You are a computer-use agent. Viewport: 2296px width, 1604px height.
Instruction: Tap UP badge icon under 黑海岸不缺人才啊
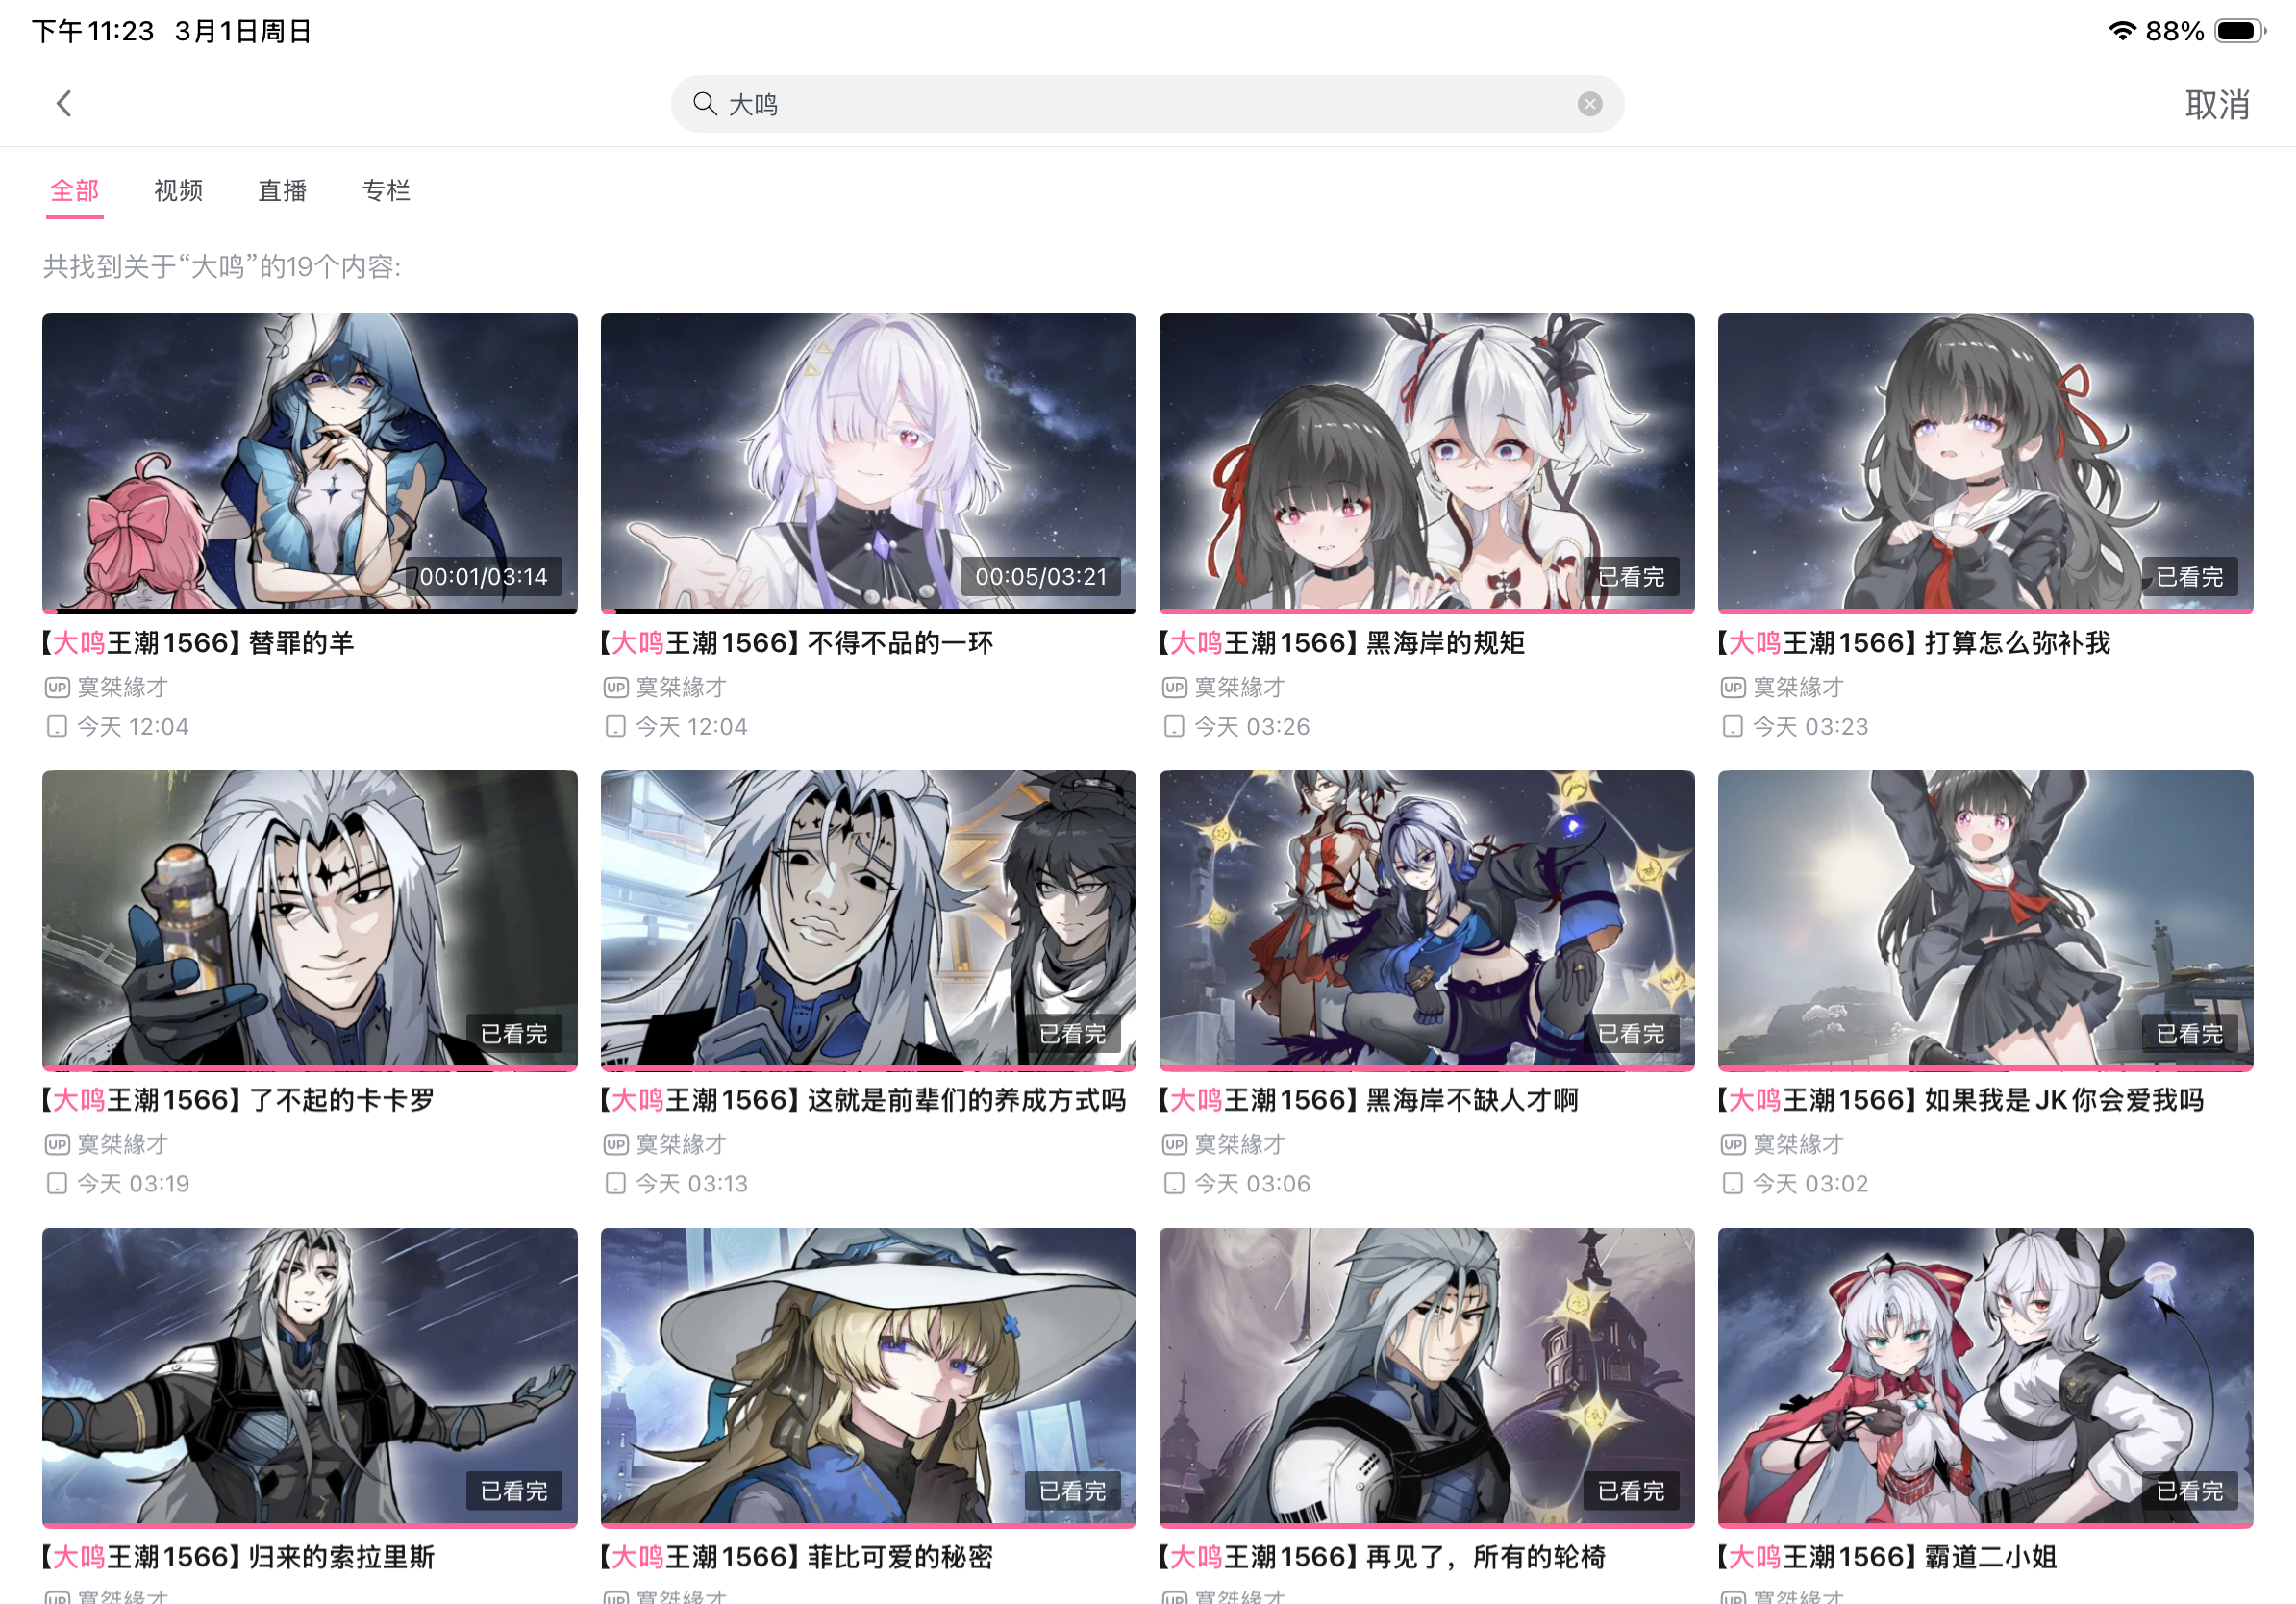click(x=1174, y=1144)
